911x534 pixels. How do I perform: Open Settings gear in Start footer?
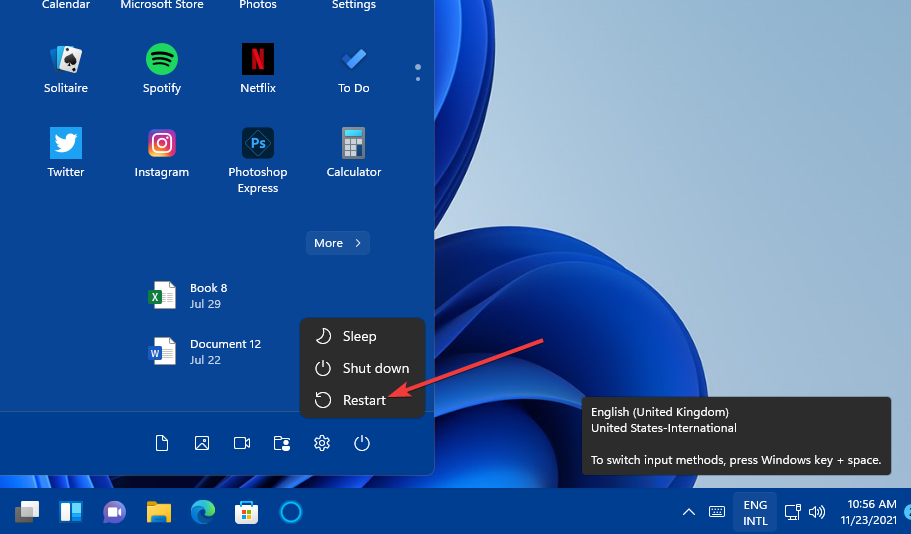point(322,443)
